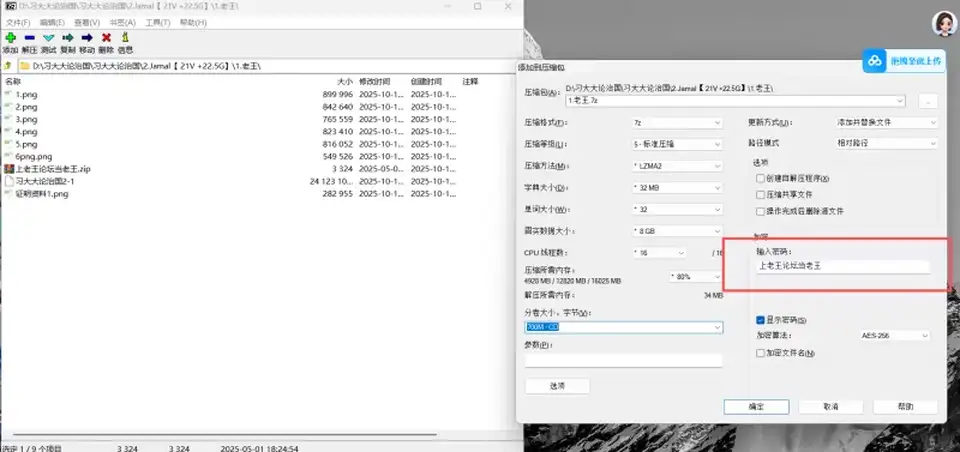Open the File (文件) menu
The height and width of the screenshot is (452, 960).
[x=18, y=23]
